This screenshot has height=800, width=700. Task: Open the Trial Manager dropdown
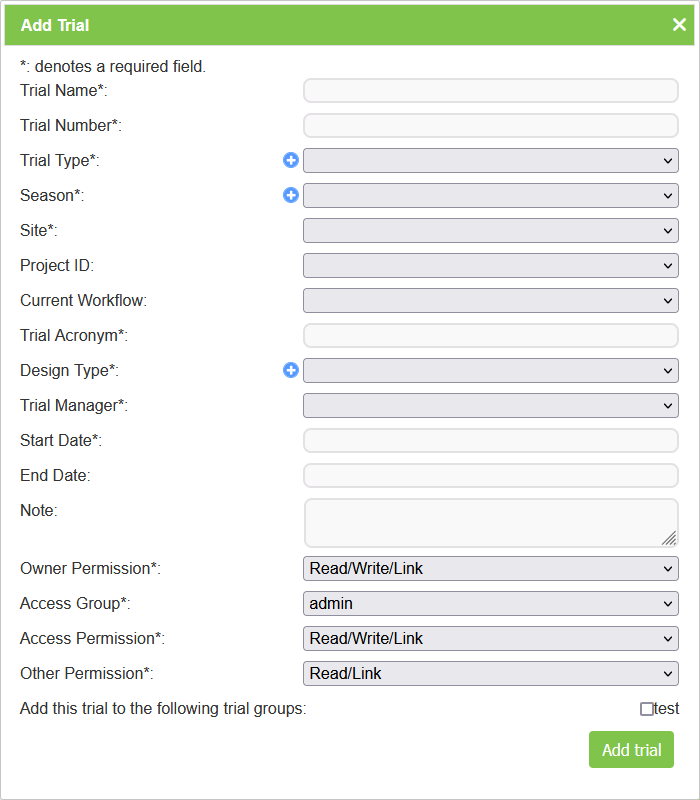coord(490,405)
